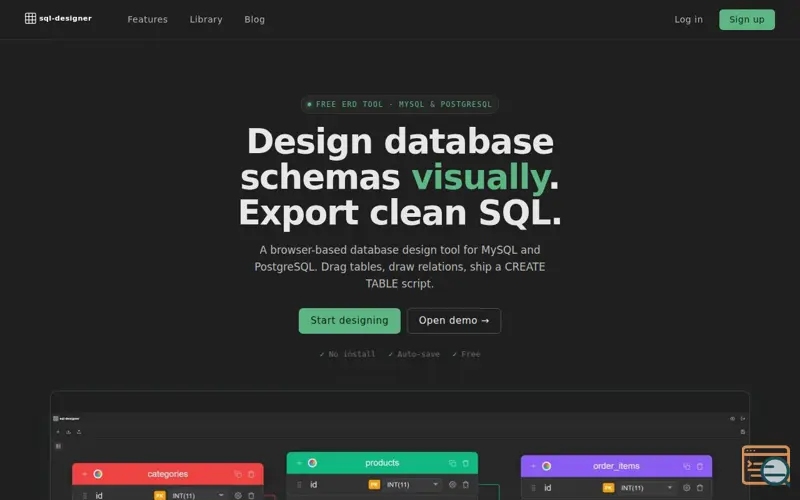The width and height of the screenshot is (800, 500).
Task: Click the logout icon in demo preview header
Action: point(743,418)
